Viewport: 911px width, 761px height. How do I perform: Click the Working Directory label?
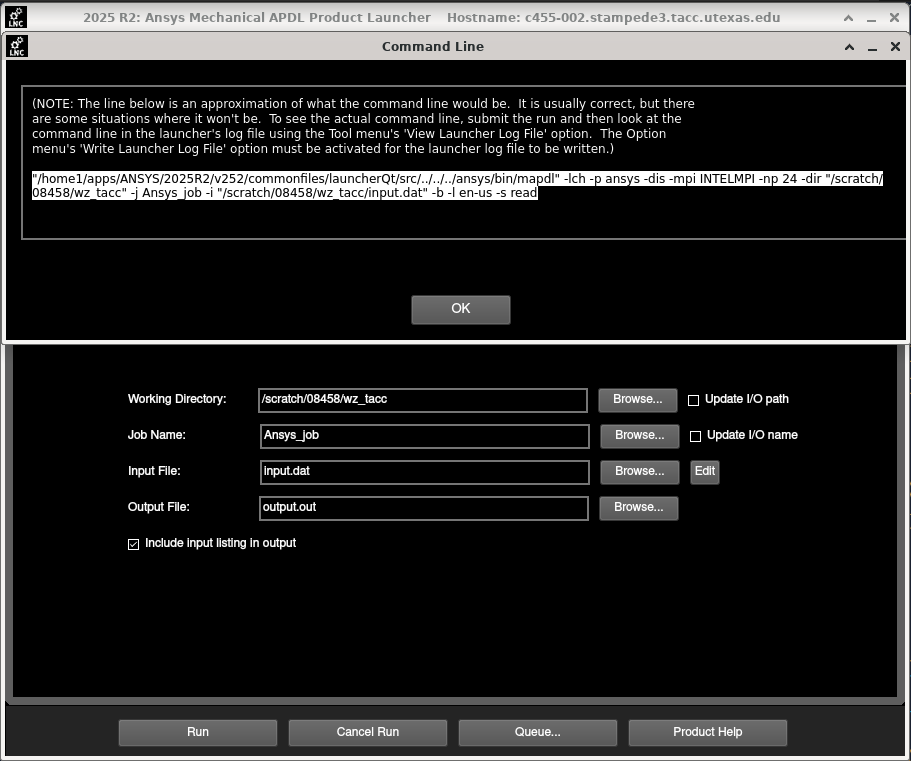coord(177,399)
